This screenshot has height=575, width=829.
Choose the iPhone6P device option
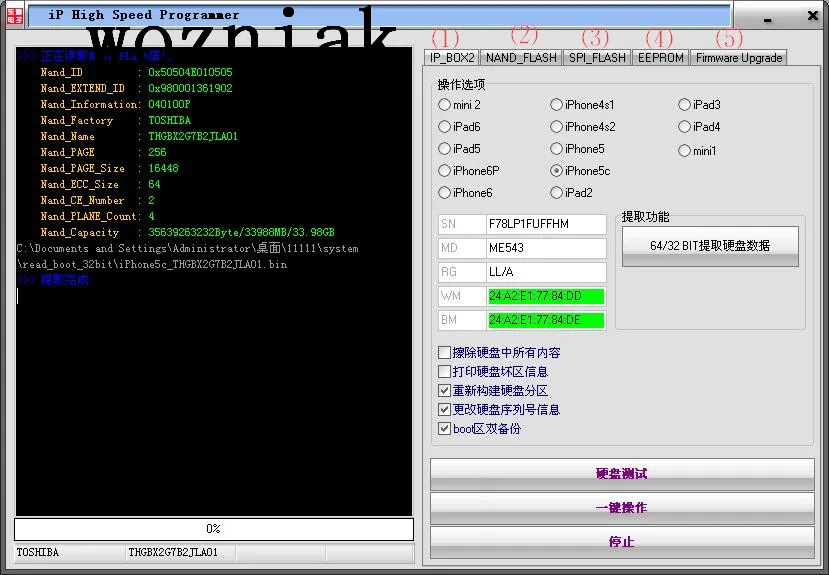(x=469, y=171)
